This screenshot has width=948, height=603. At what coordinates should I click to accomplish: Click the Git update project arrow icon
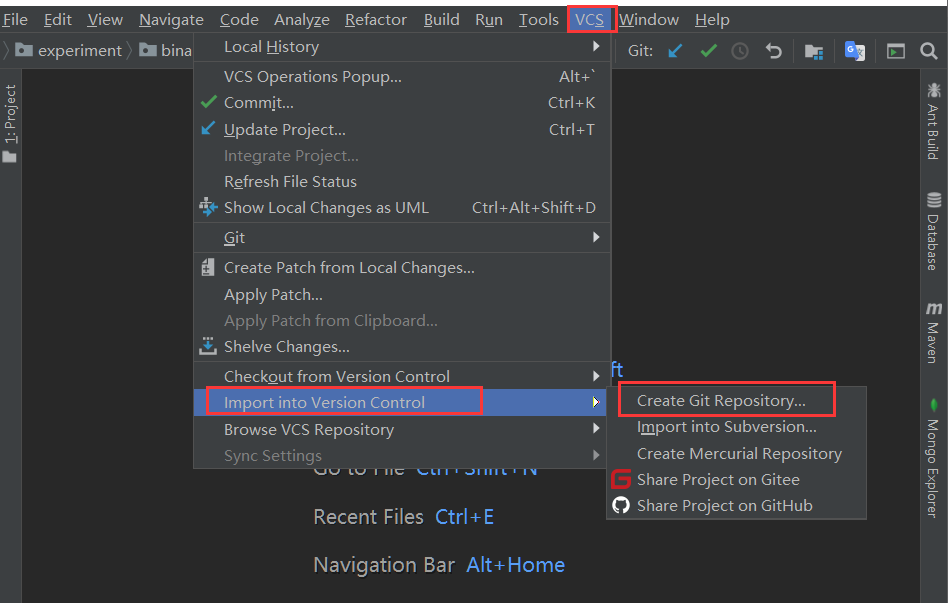point(675,51)
